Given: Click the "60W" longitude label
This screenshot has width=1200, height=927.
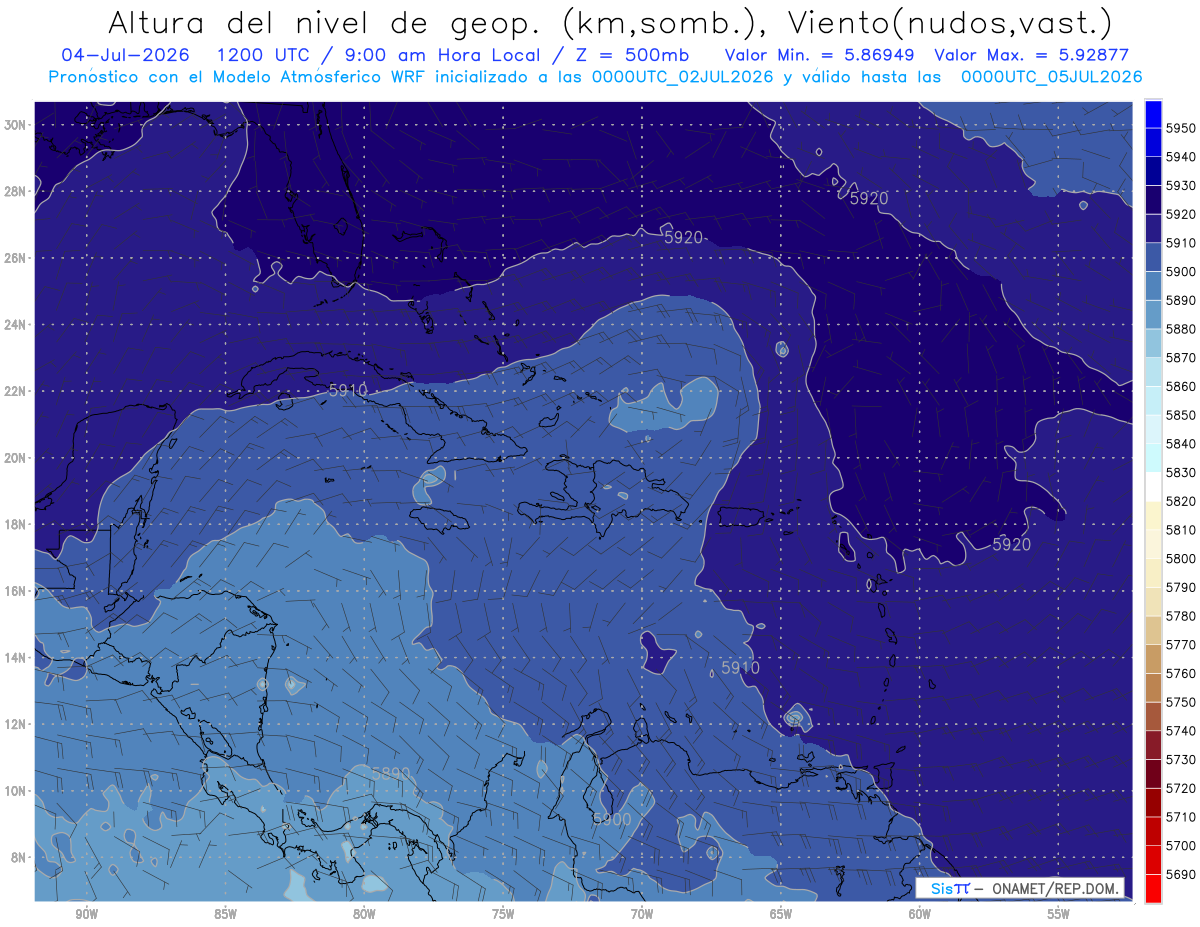Looking at the screenshot, I should [x=920, y=914].
